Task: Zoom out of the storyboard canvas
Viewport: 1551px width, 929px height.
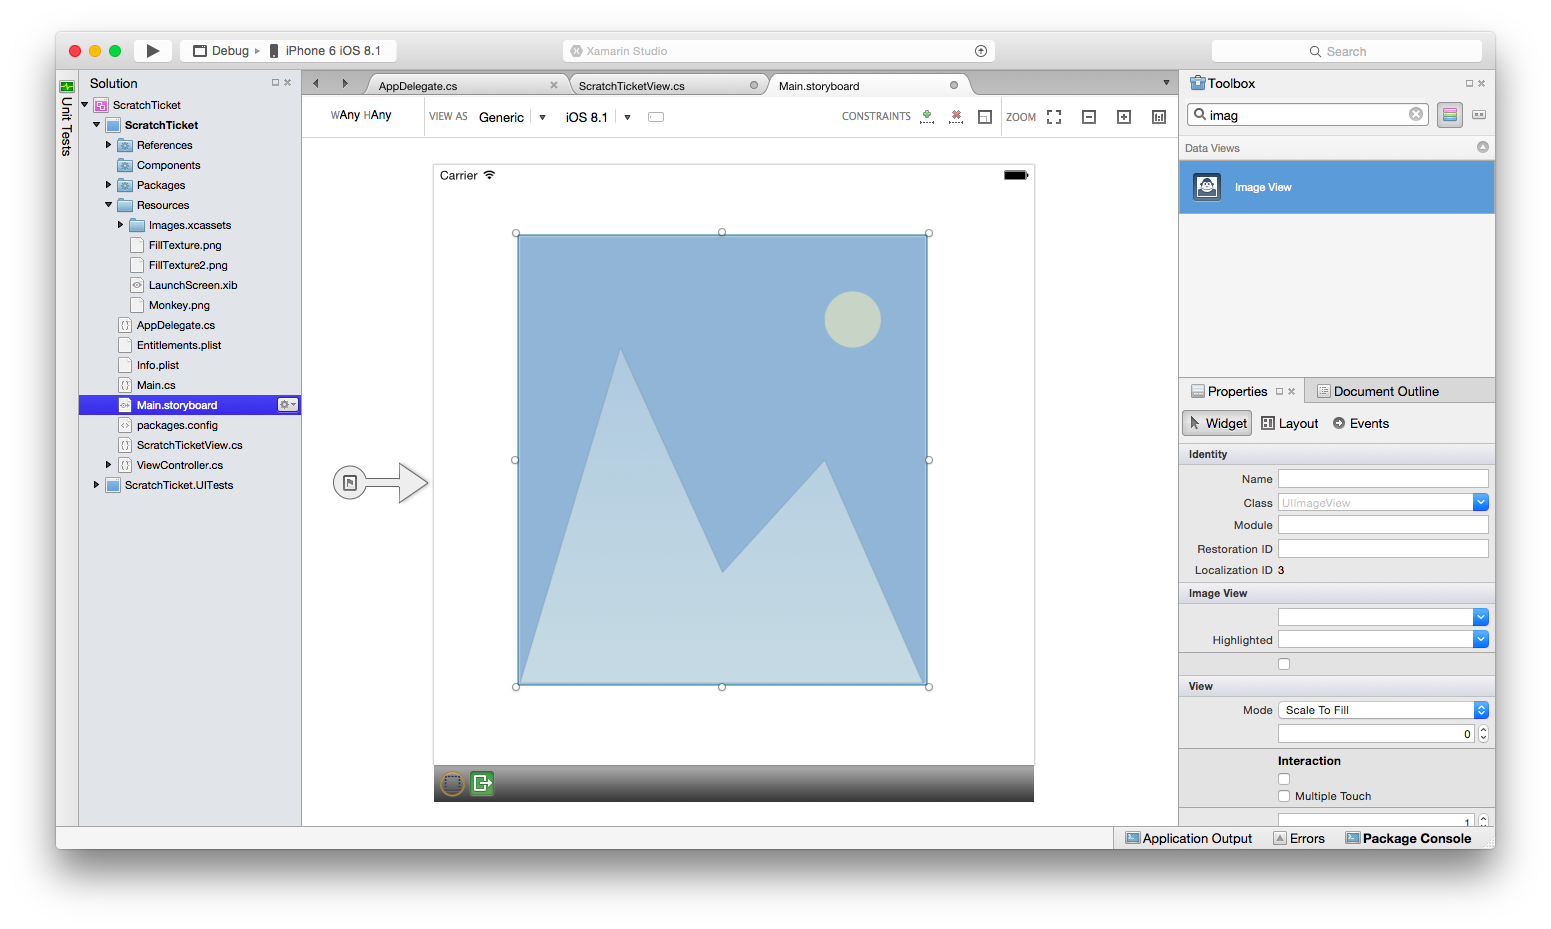Action: click(x=1089, y=116)
